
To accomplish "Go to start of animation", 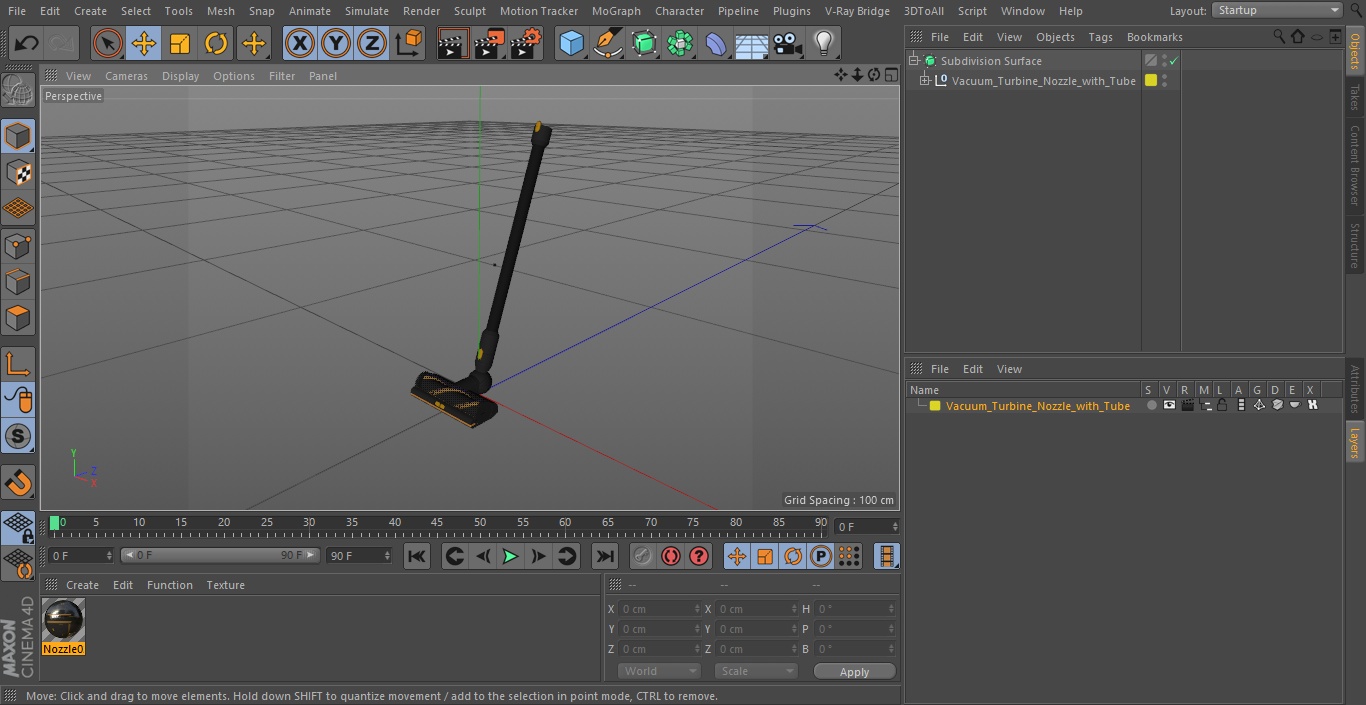I will coord(417,556).
